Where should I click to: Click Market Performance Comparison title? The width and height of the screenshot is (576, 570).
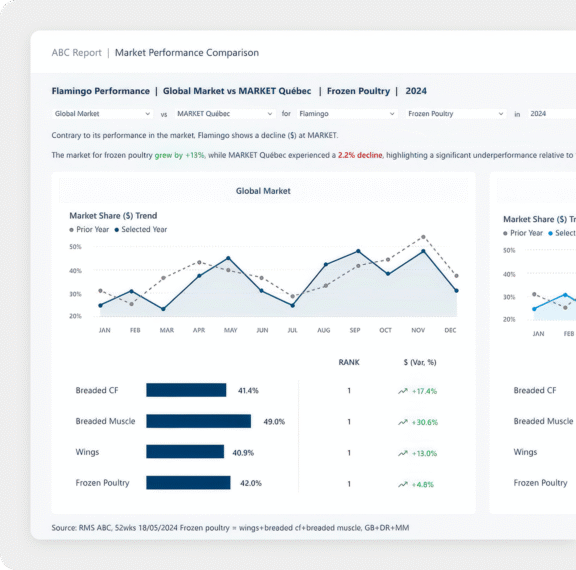pyautogui.click(x=187, y=53)
